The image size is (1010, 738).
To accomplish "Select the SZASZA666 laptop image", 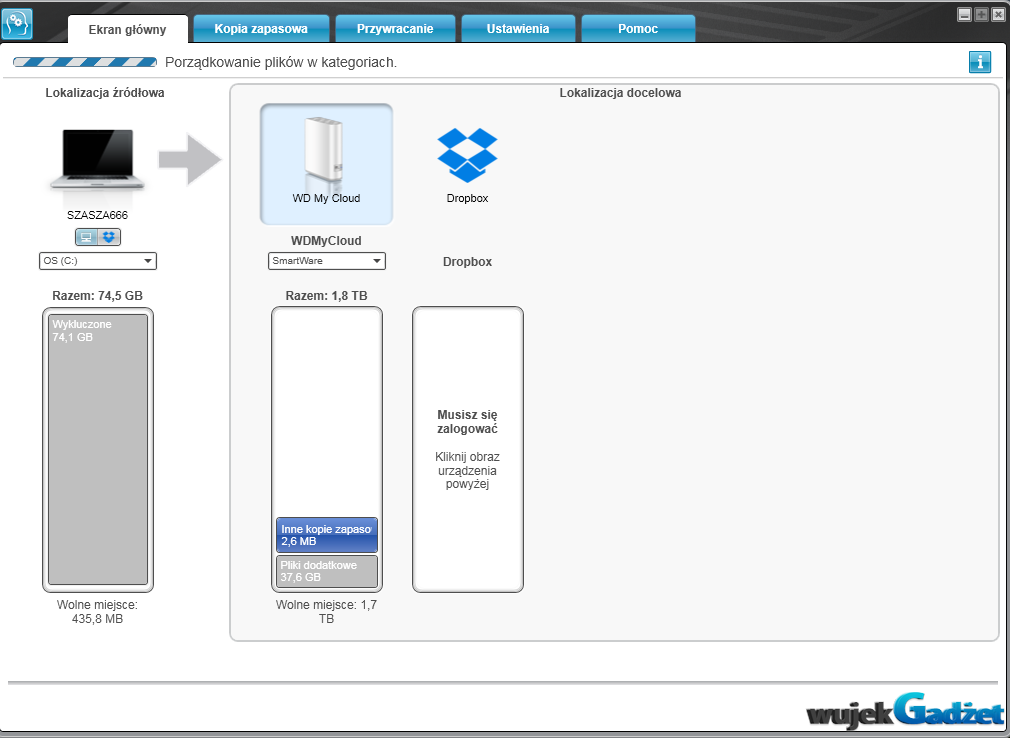I will click(97, 160).
